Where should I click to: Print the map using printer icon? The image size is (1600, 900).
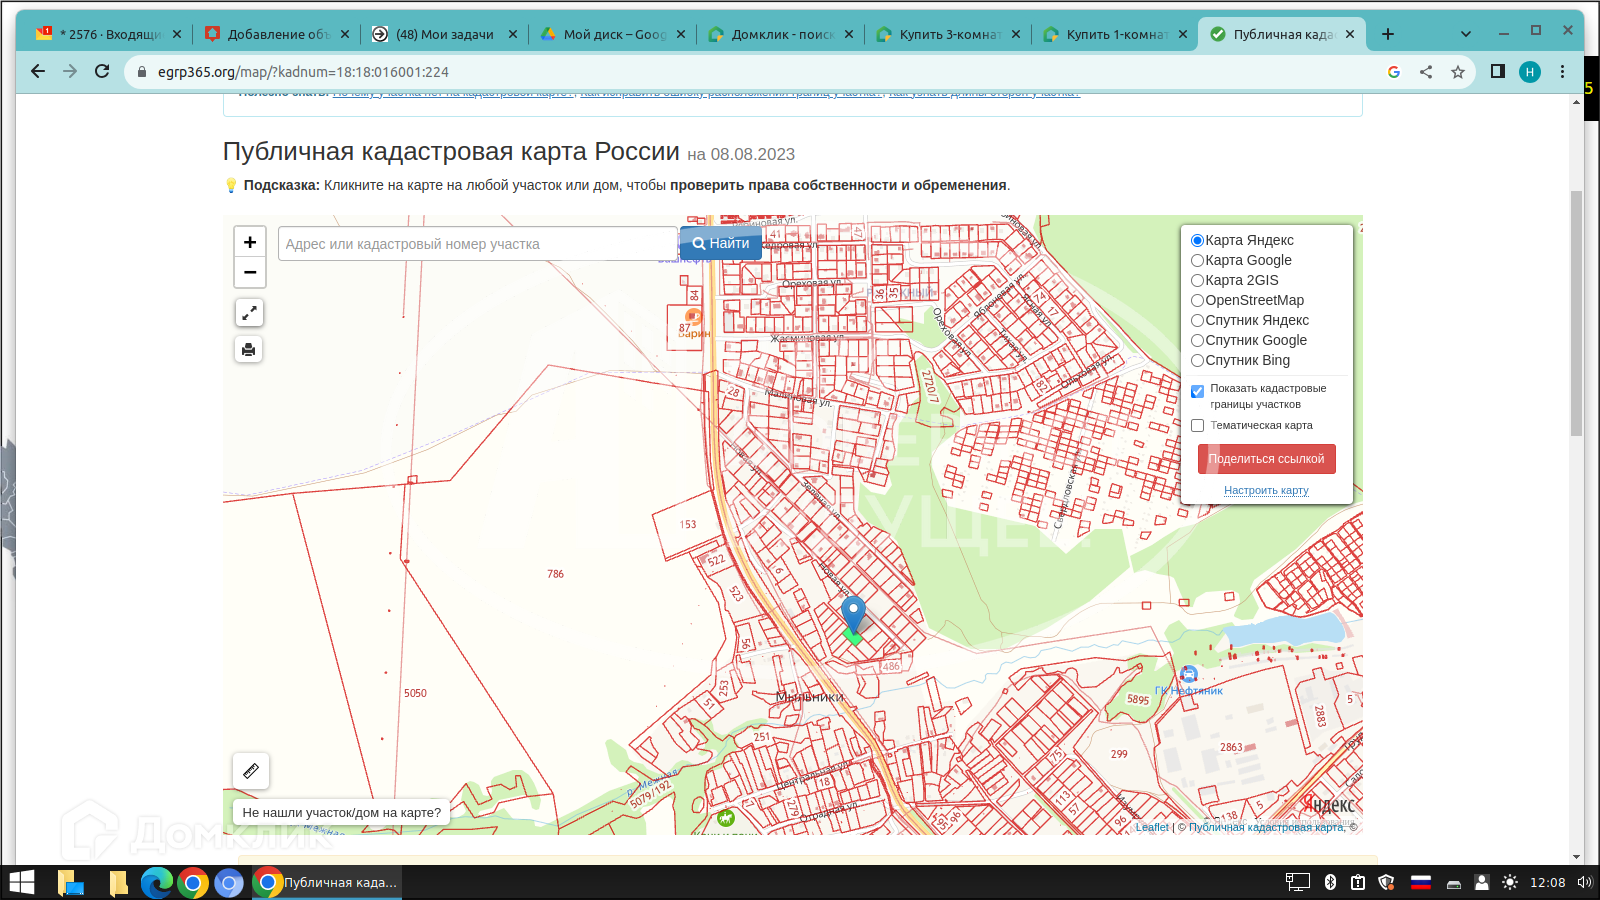250,349
